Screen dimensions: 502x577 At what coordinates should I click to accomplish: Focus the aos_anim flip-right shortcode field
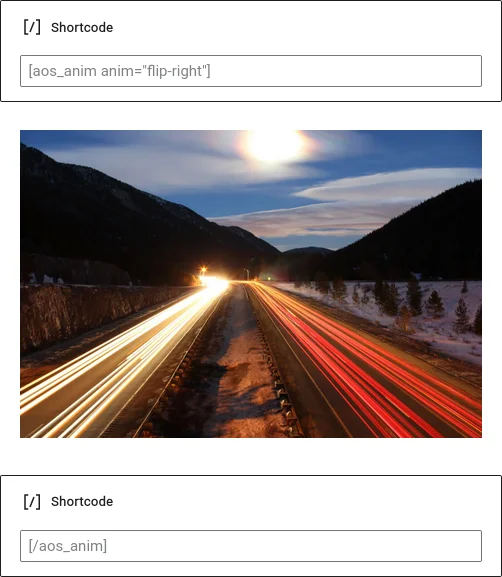tap(251, 71)
